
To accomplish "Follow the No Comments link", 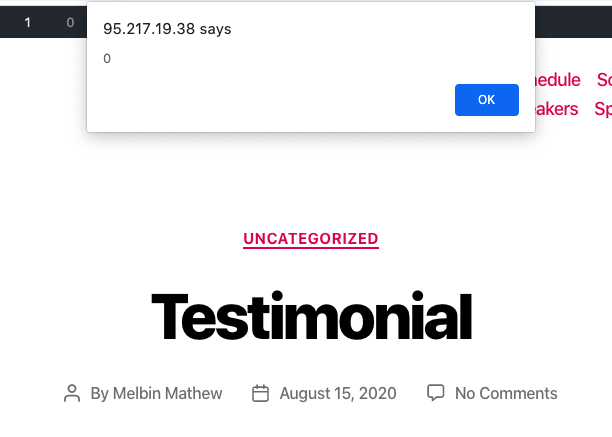I will [506, 393].
